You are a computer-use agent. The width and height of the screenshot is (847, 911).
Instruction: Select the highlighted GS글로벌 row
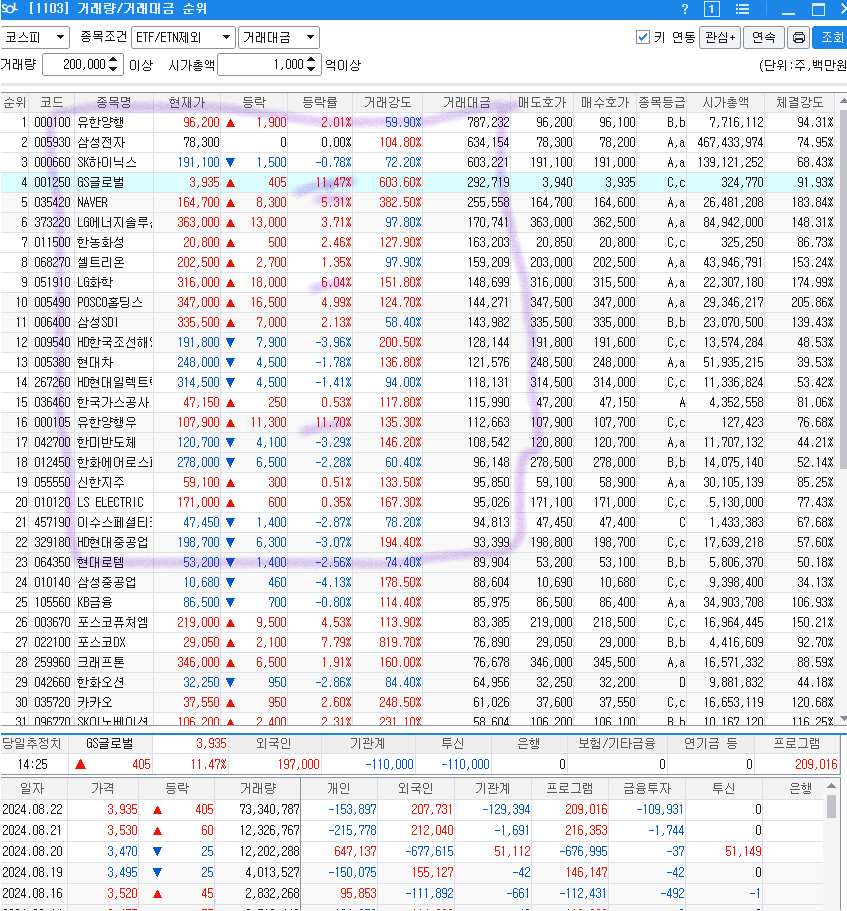click(x=418, y=182)
